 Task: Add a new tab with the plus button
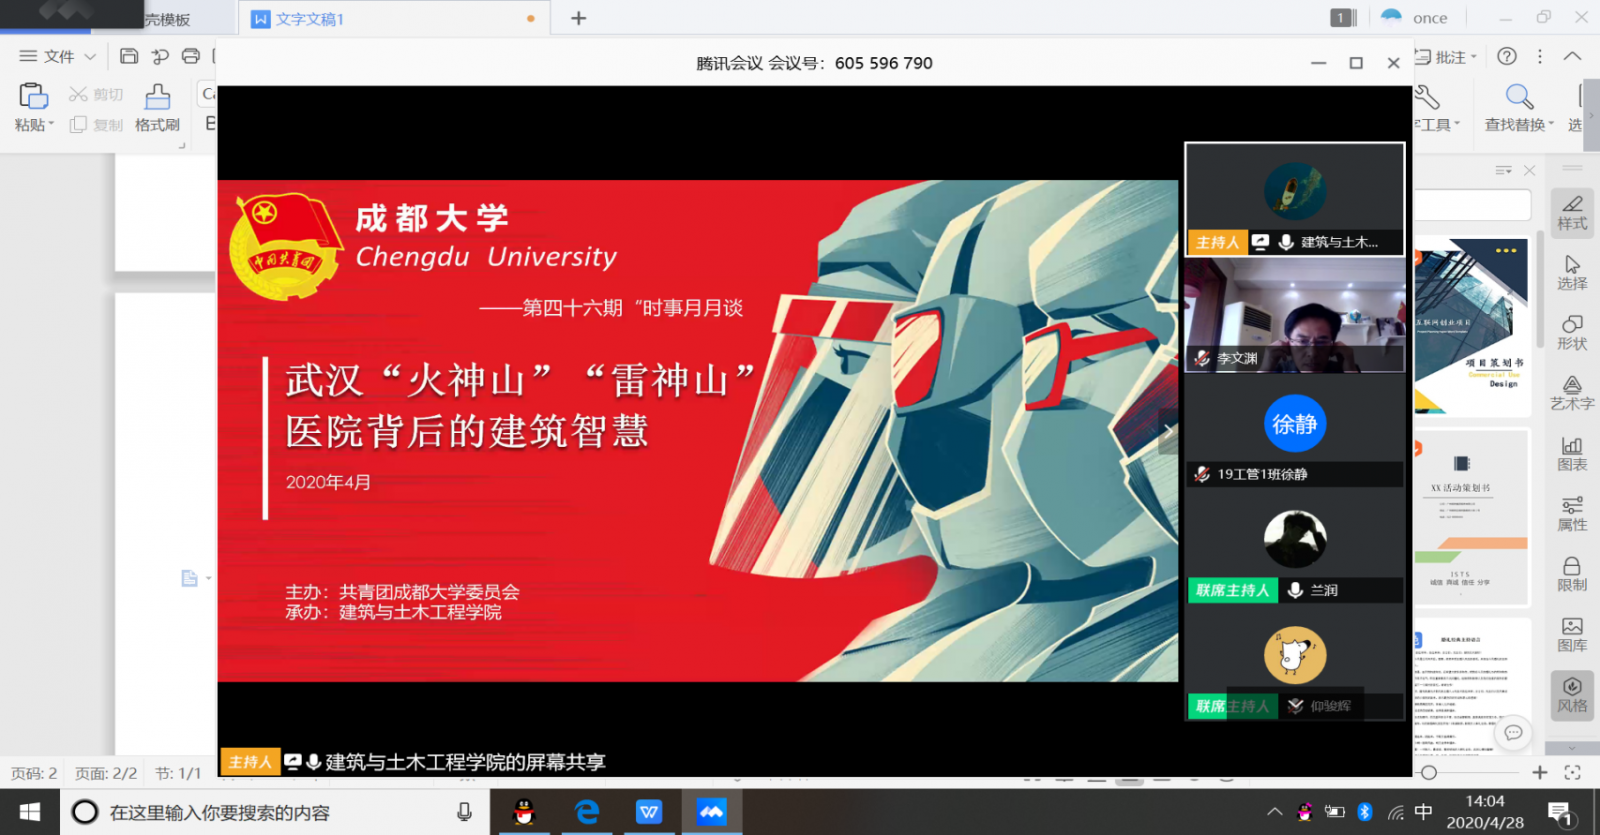tap(578, 18)
